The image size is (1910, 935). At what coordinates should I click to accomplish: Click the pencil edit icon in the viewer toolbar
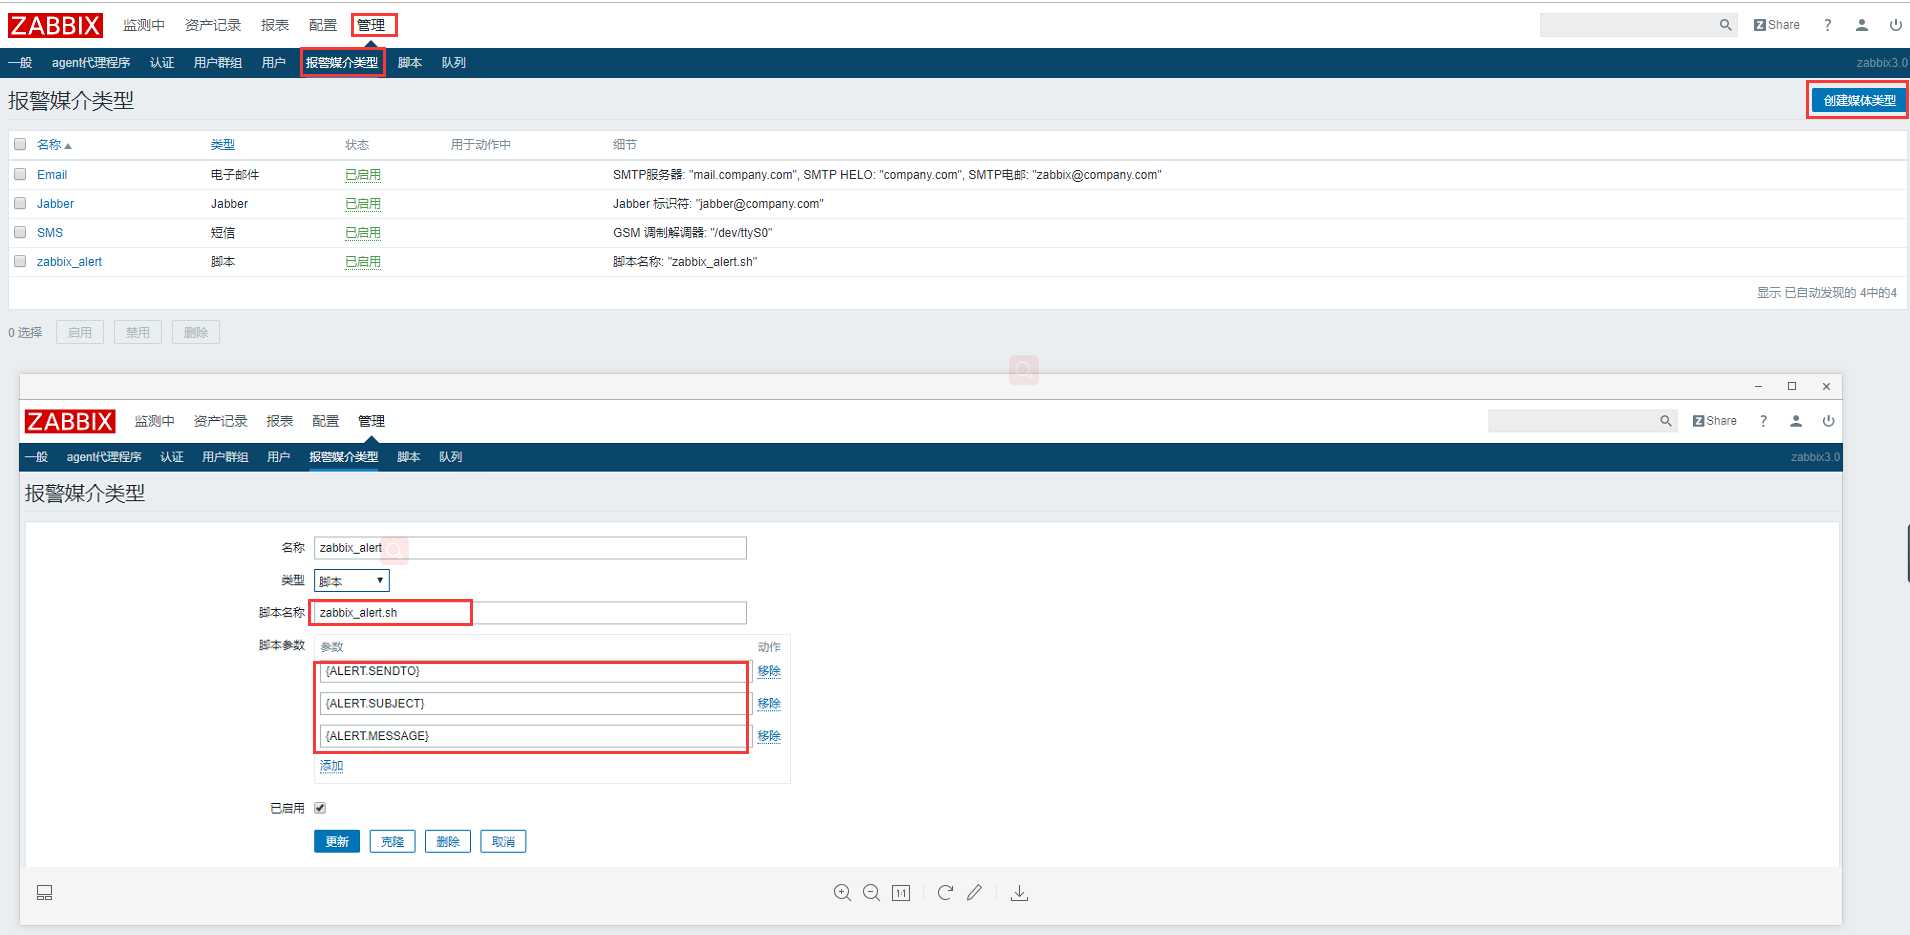pos(975,892)
